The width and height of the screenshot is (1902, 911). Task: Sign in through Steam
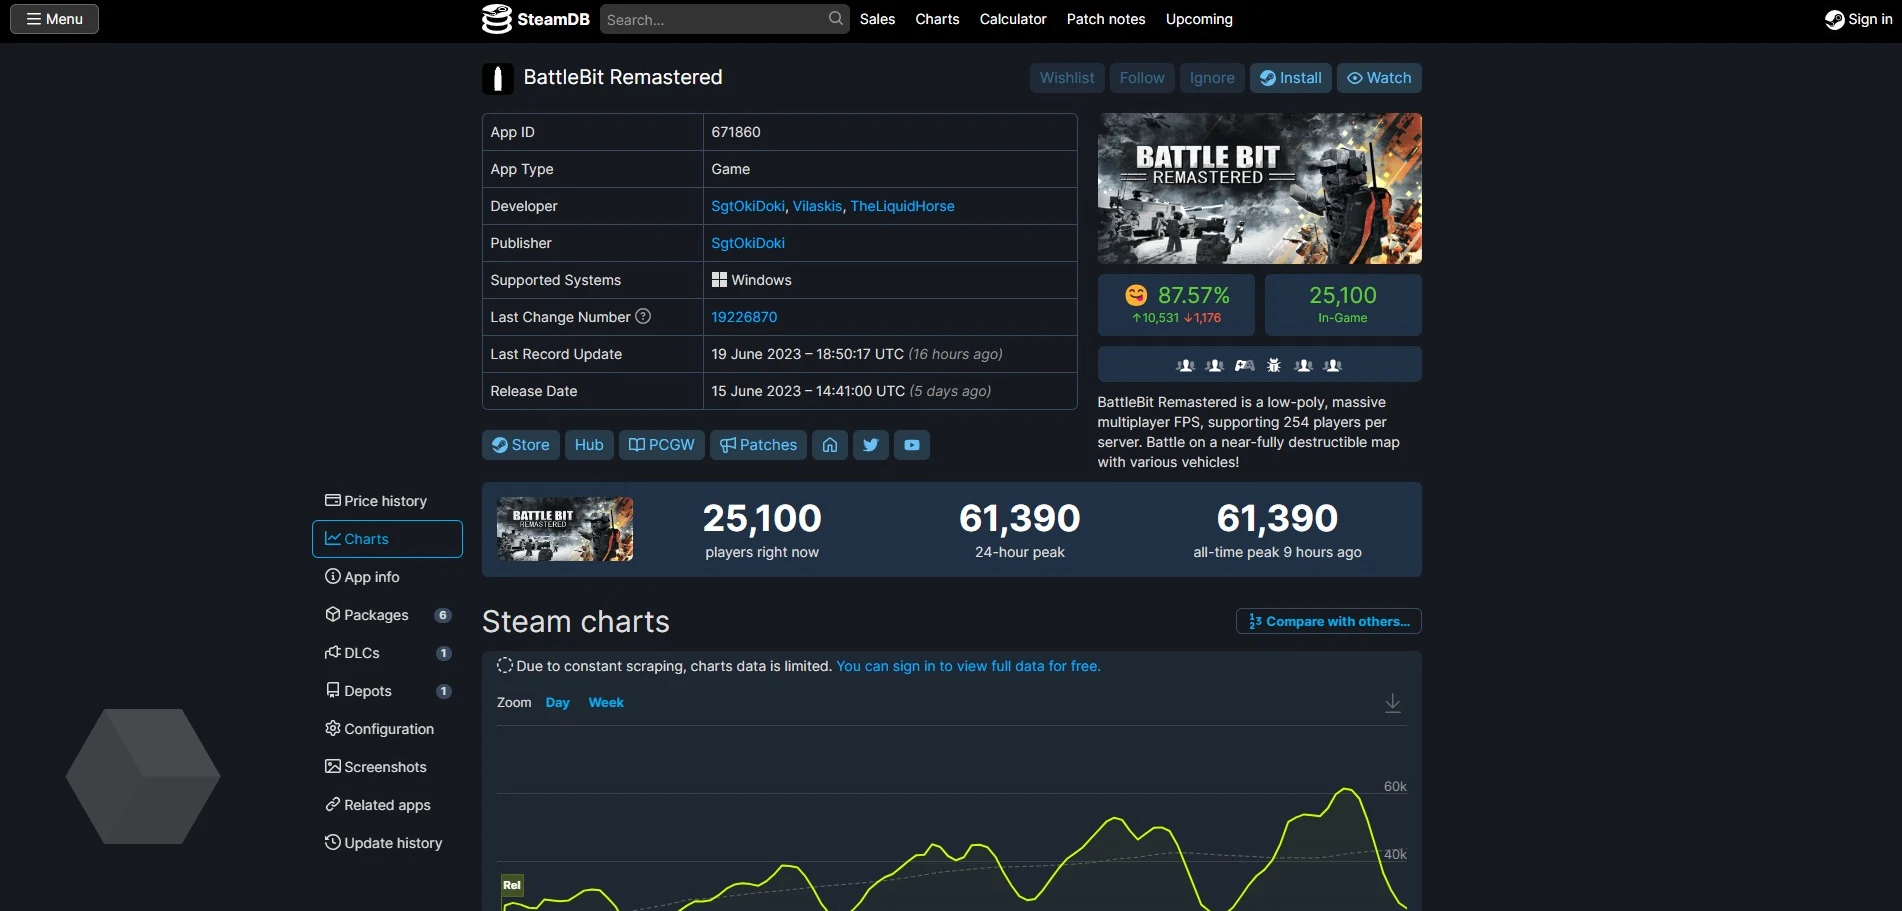1858,19
